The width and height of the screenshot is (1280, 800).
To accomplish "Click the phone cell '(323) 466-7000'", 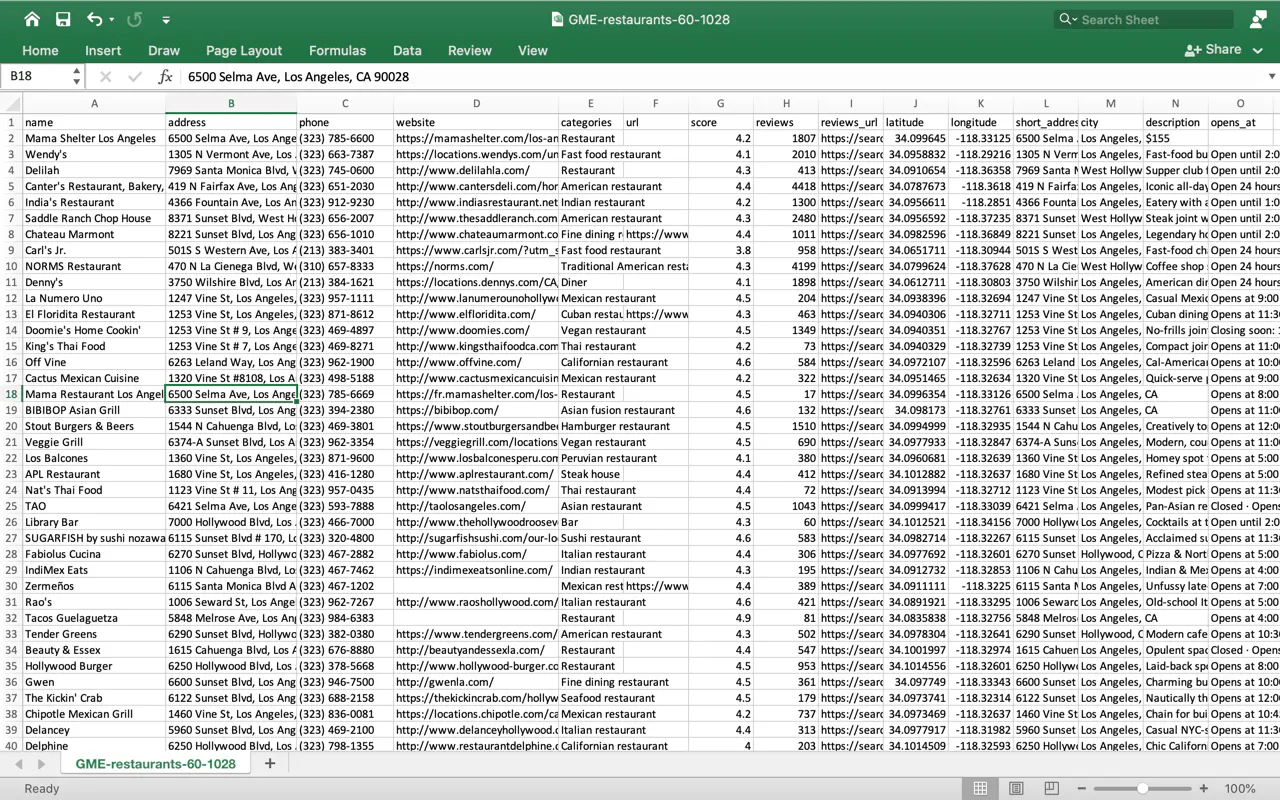I will [x=345, y=522].
